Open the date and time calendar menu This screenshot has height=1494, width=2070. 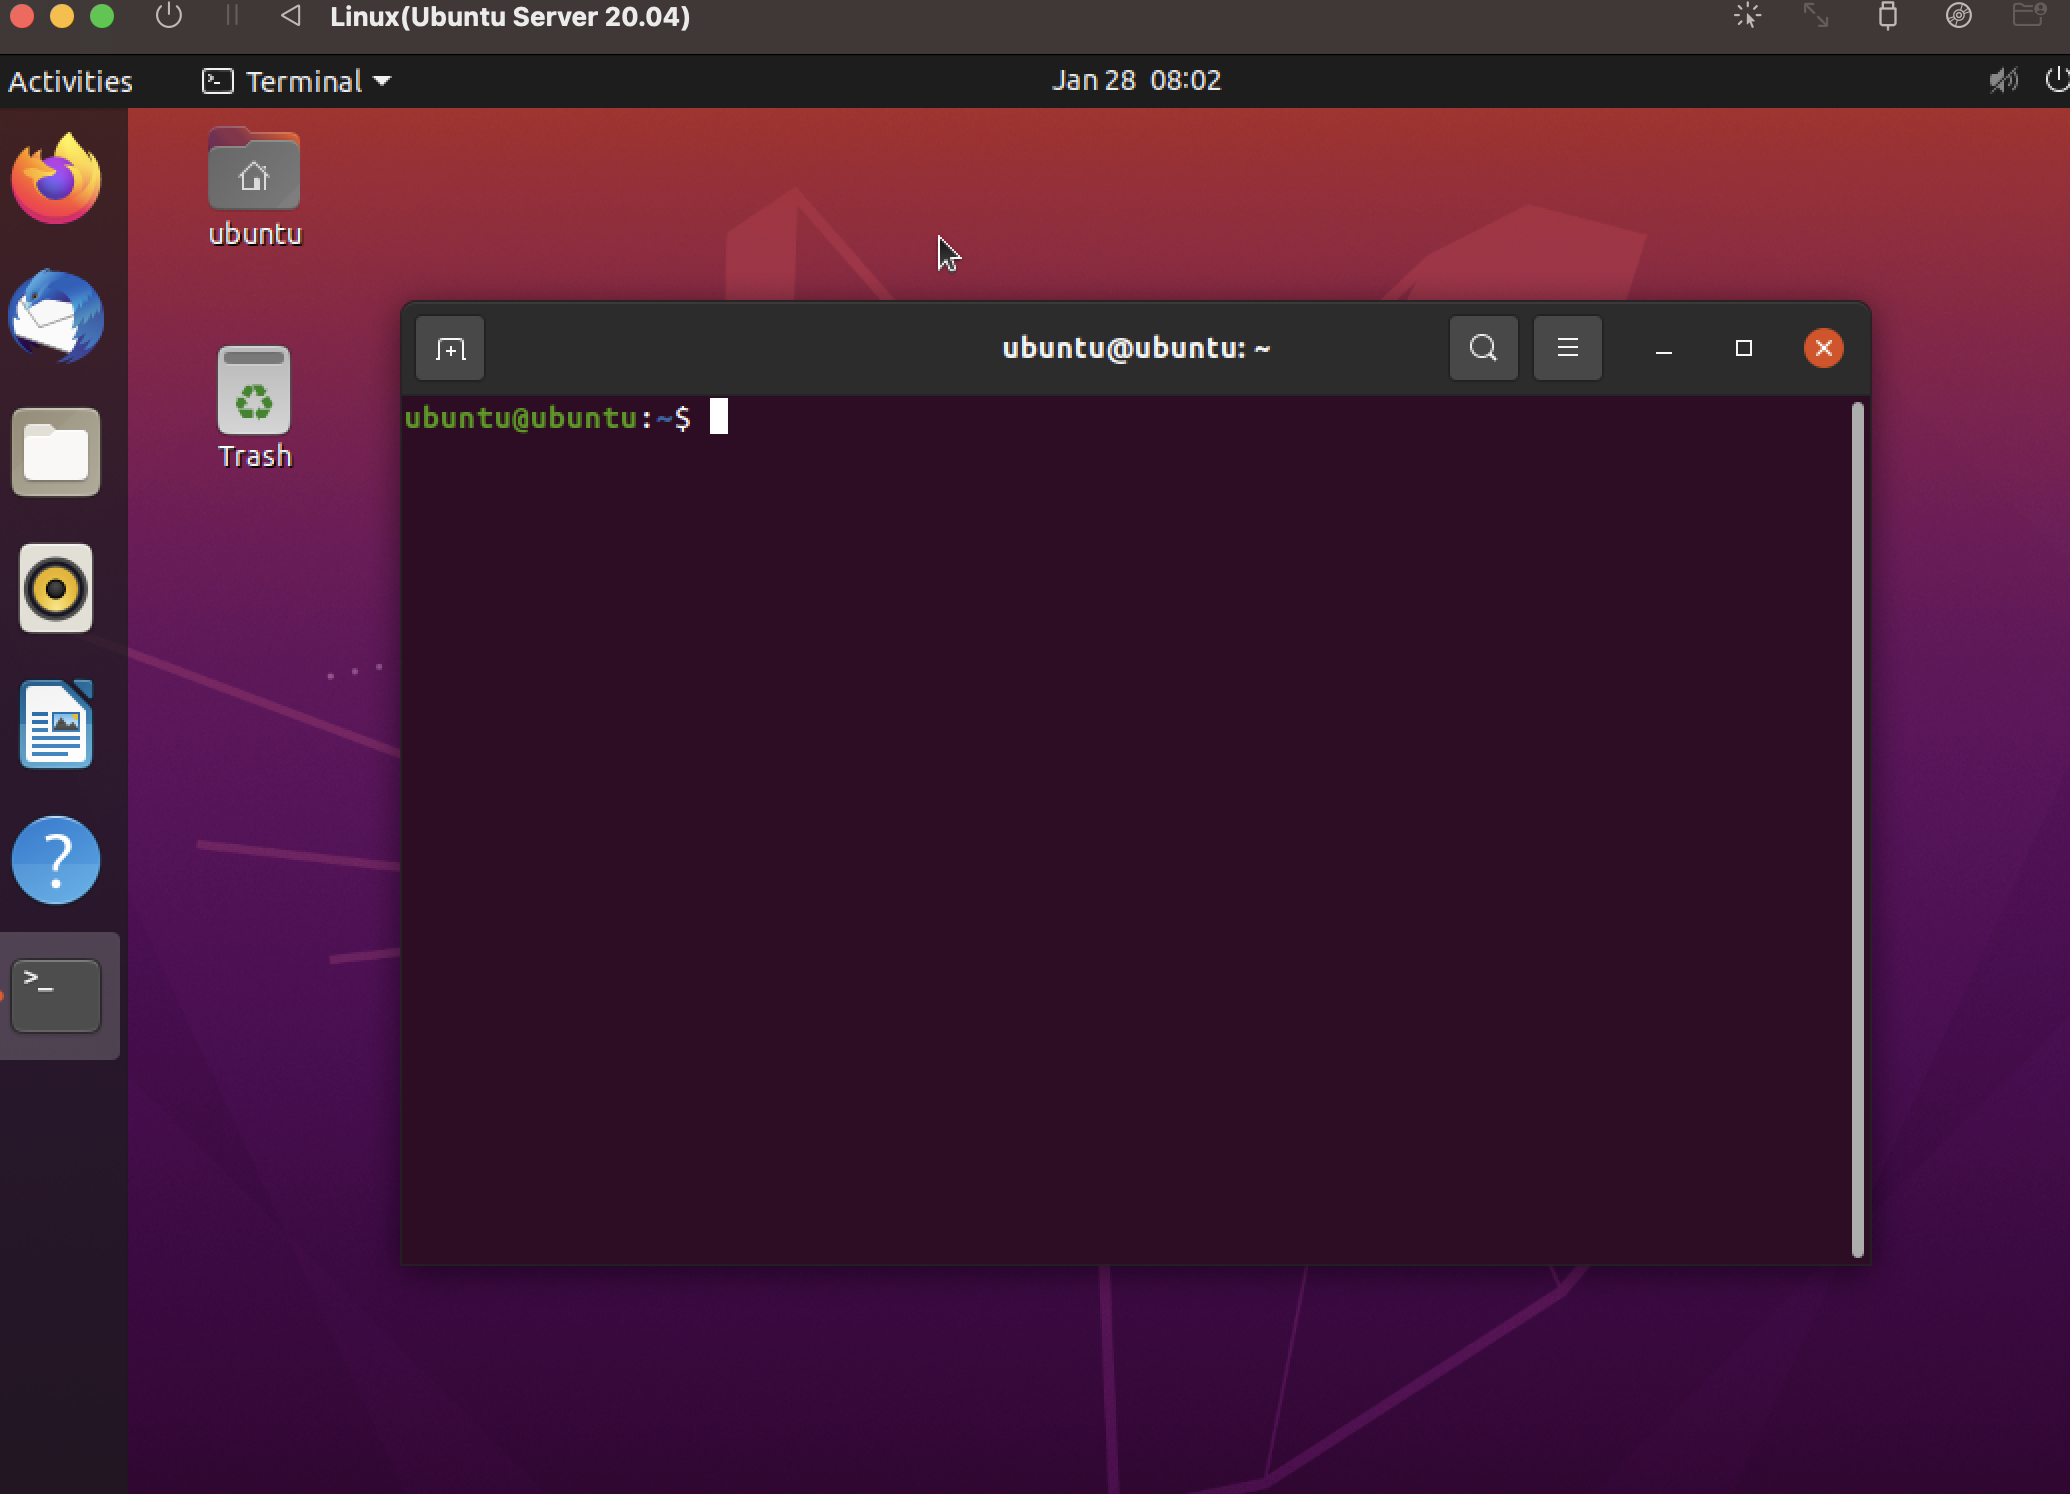pyautogui.click(x=1136, y=80)
